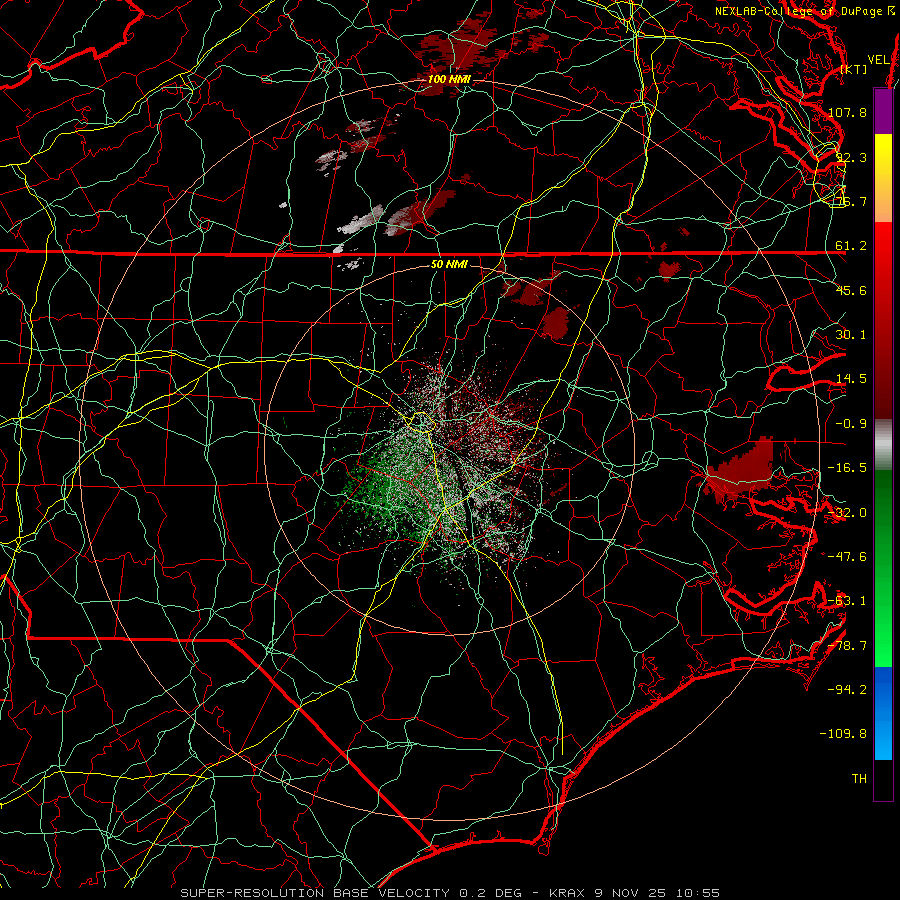Click the VEL legend title
900x900 pixels.
pos(879,60)
